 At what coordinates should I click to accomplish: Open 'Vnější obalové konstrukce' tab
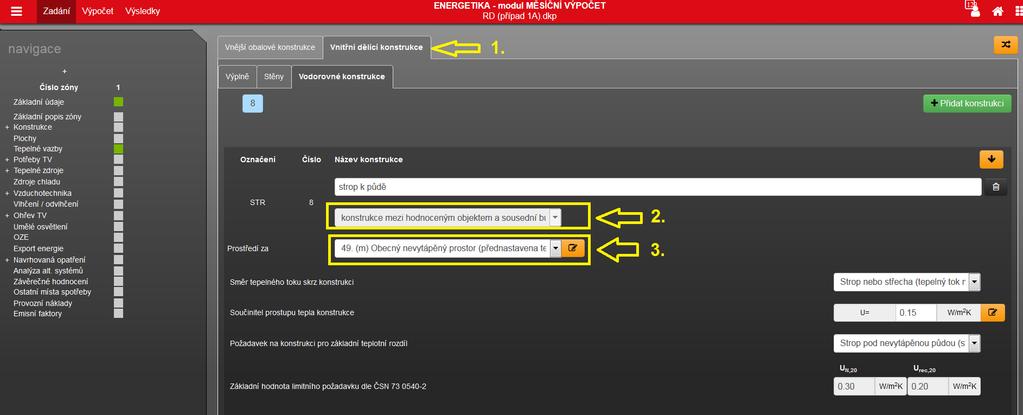pos(270,48)
